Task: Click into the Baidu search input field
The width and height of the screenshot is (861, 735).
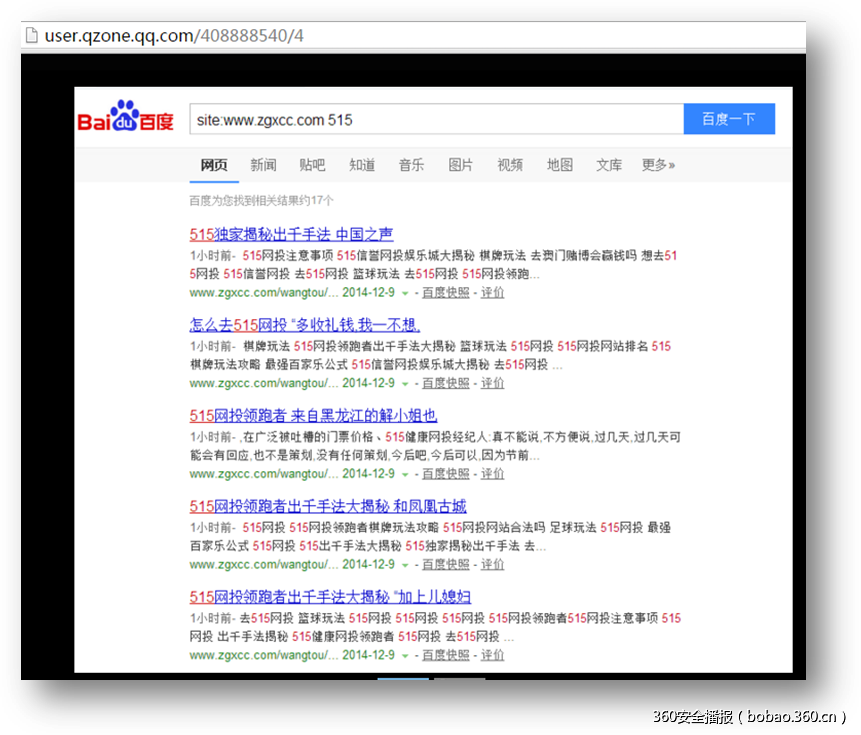Action: pos(430,118)
